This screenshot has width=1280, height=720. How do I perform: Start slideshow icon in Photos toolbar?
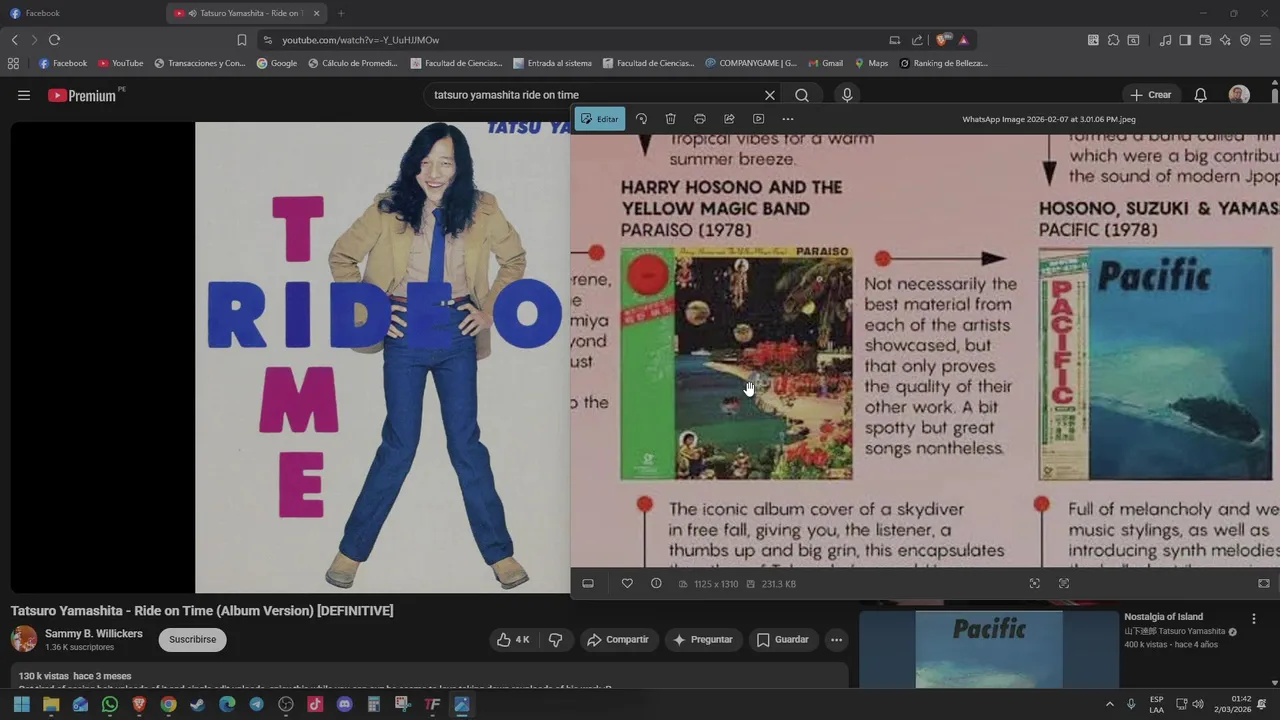click(x=758, y=119)
